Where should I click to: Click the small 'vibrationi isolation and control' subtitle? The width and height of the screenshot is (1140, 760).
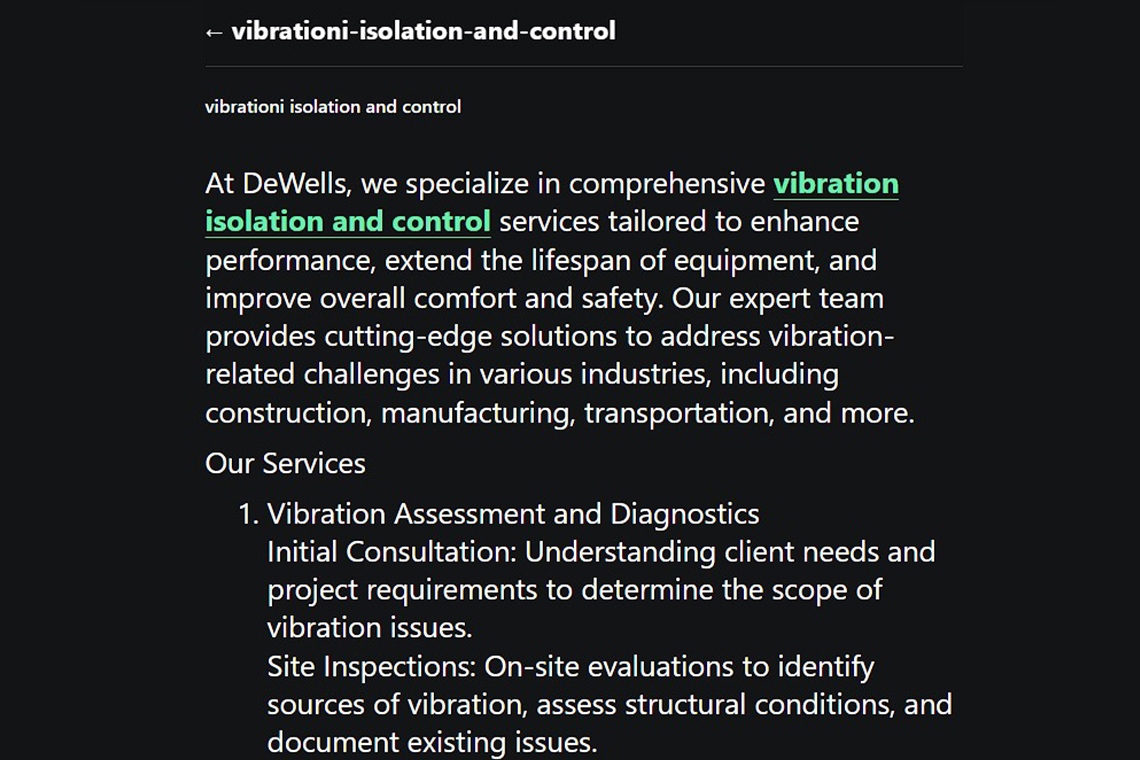pyautogui.click(x=333, y=107)
